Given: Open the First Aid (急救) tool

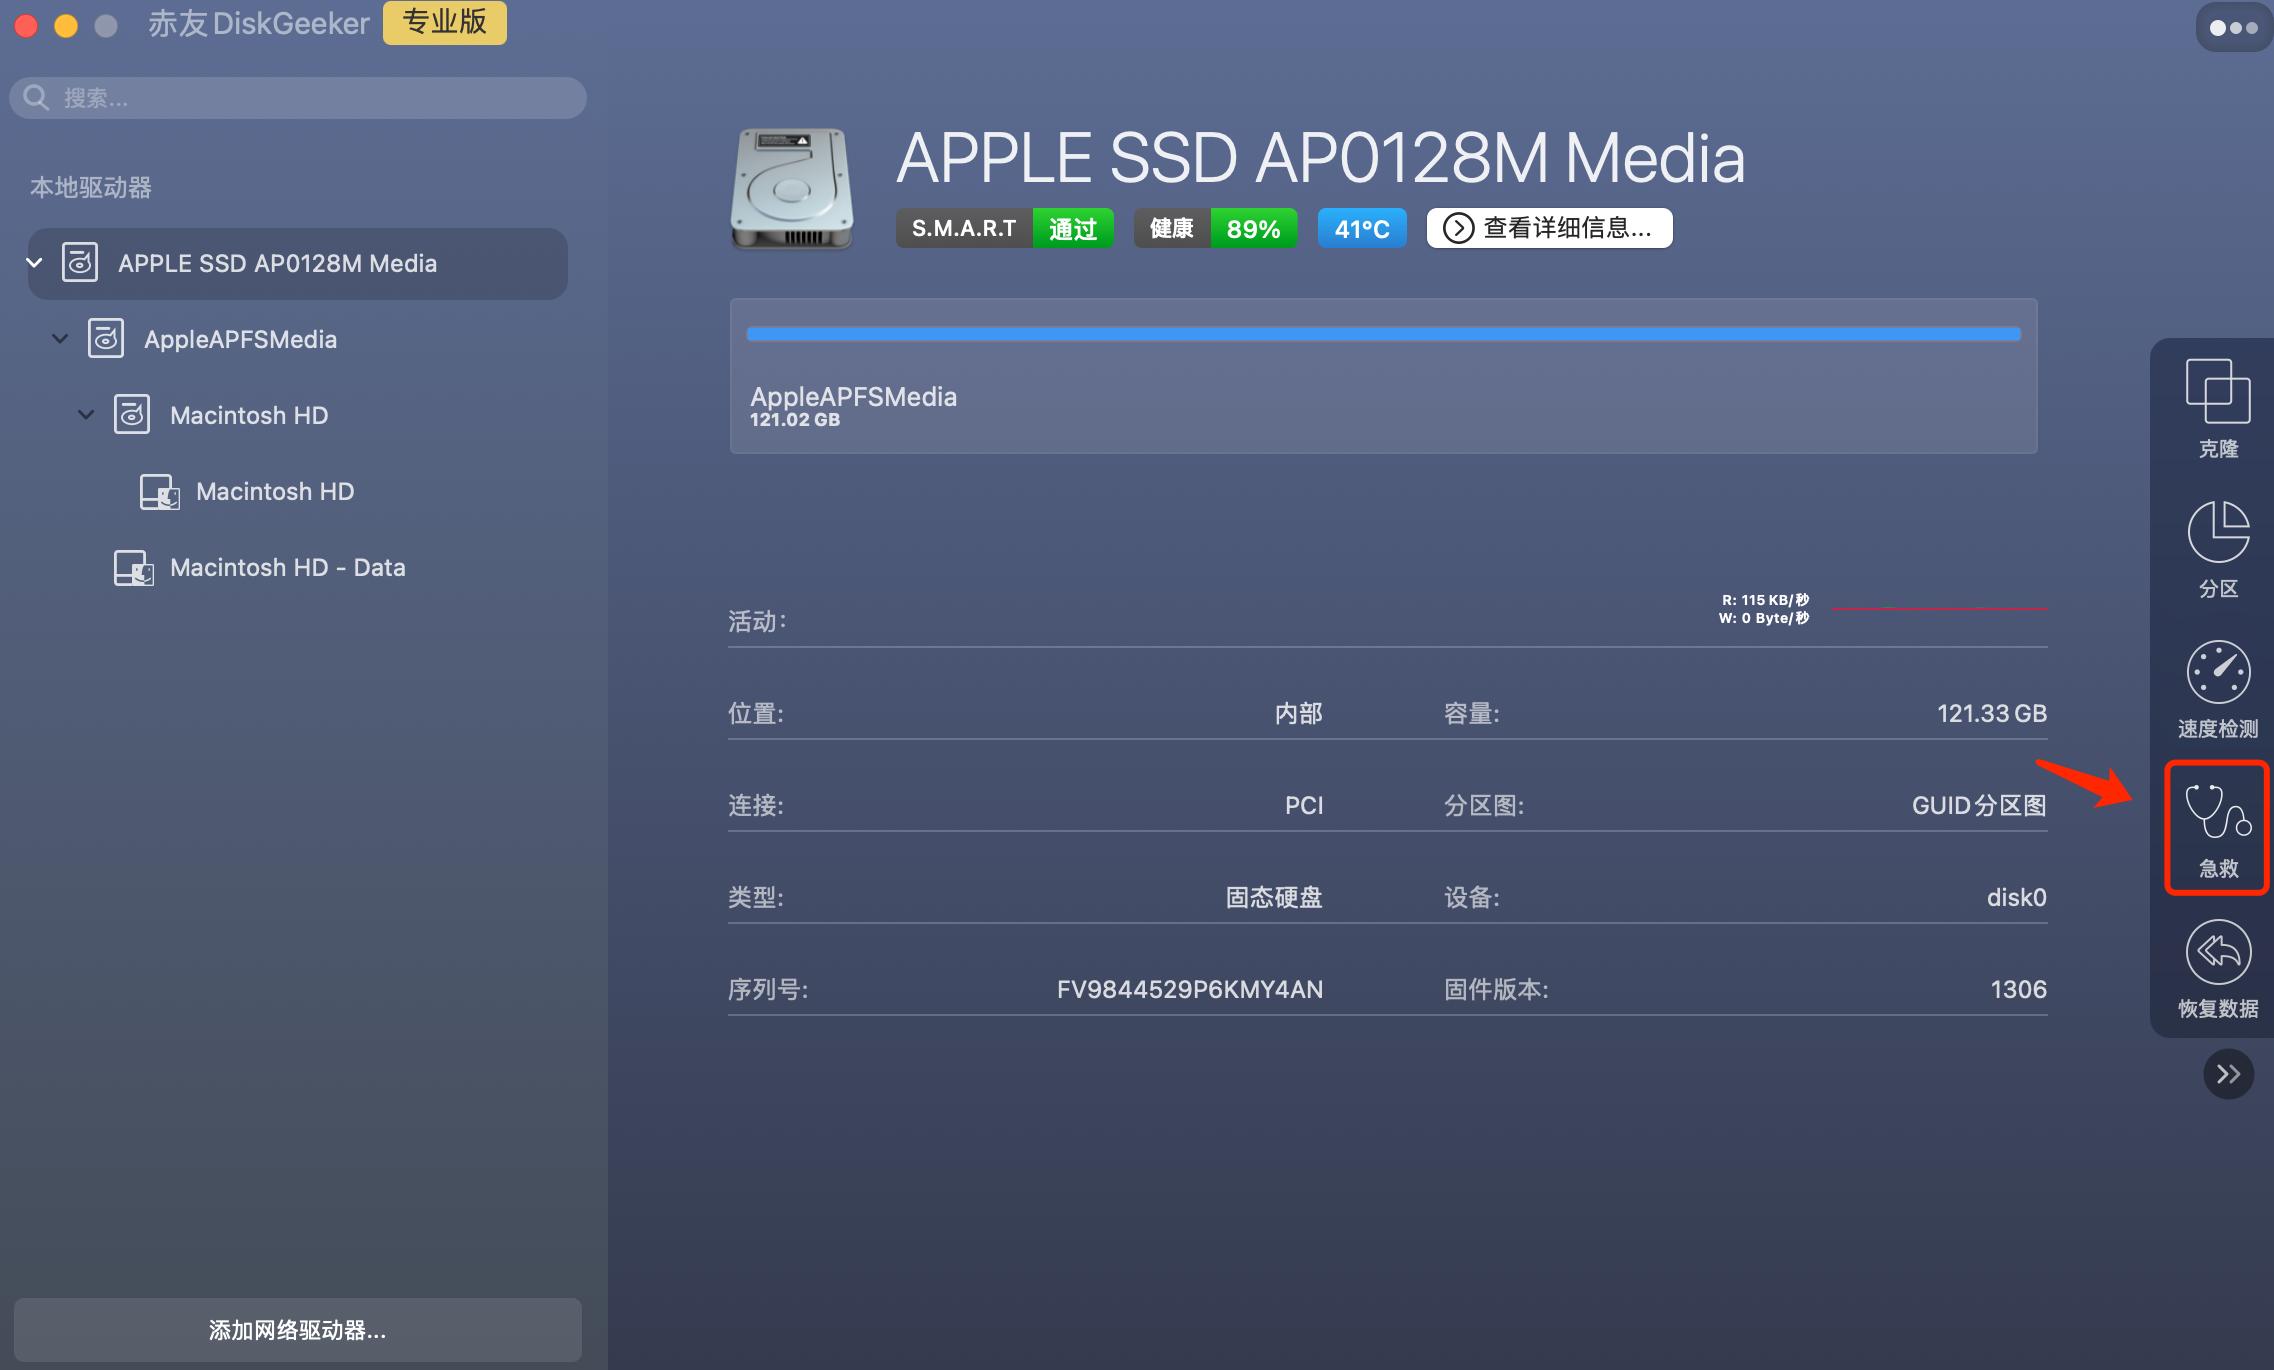Looking at the screenshot, I should pyautogui.click(x=2217, y=828).
